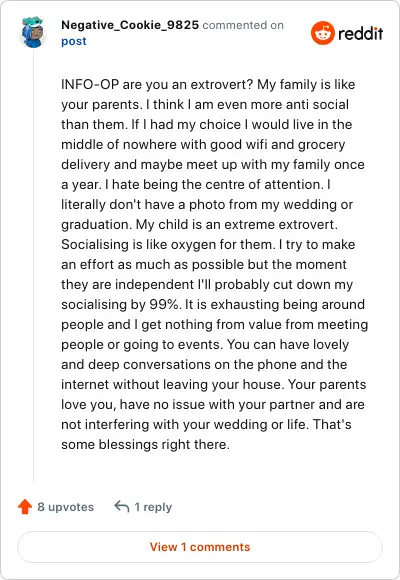
Task: Click the curved reply arrow icon
Action: 122,506
